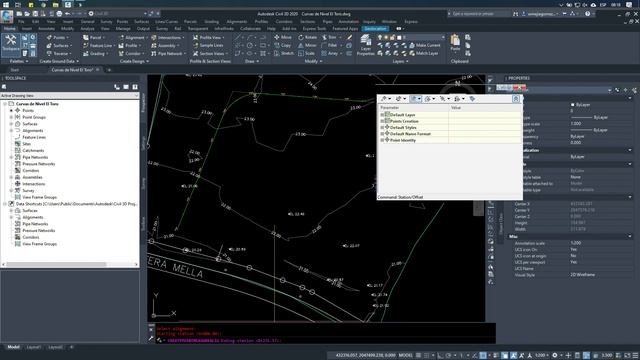Click the Surfaces tool in ribbon
Viewport: 640px width, 360px height.
click(x=59, y=45)
